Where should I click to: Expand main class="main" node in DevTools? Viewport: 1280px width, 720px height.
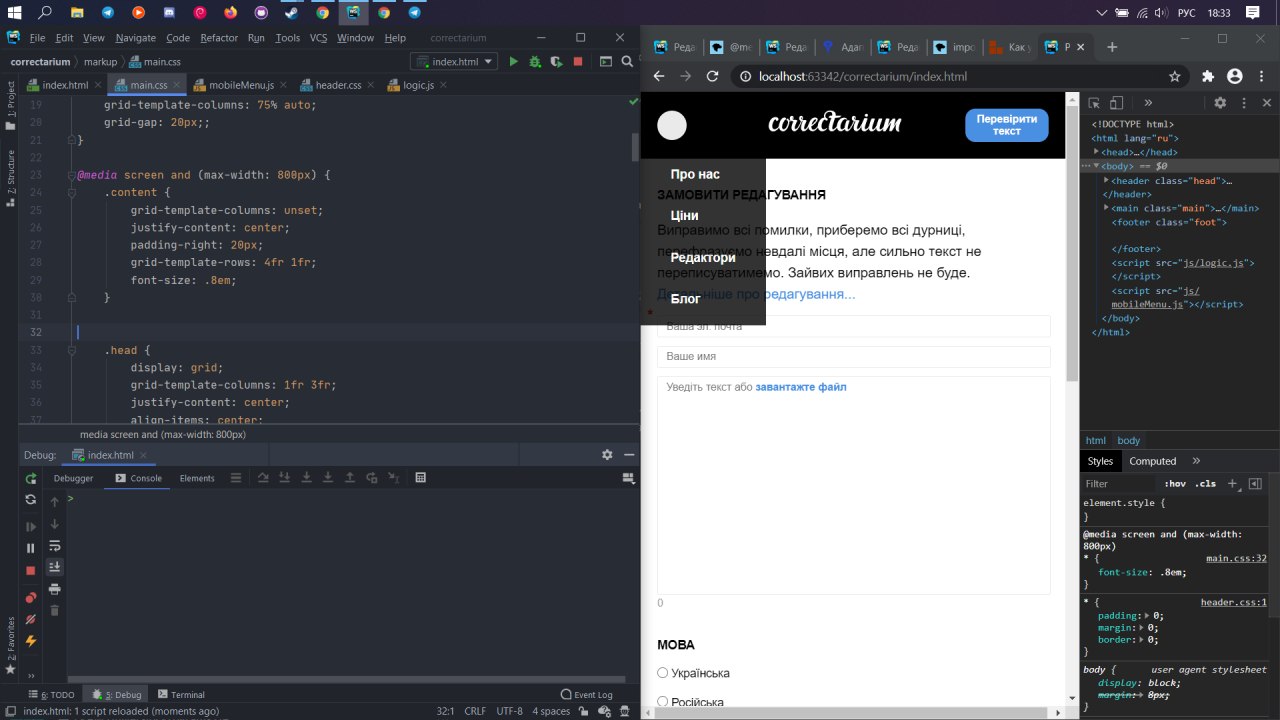[1106, 208]
